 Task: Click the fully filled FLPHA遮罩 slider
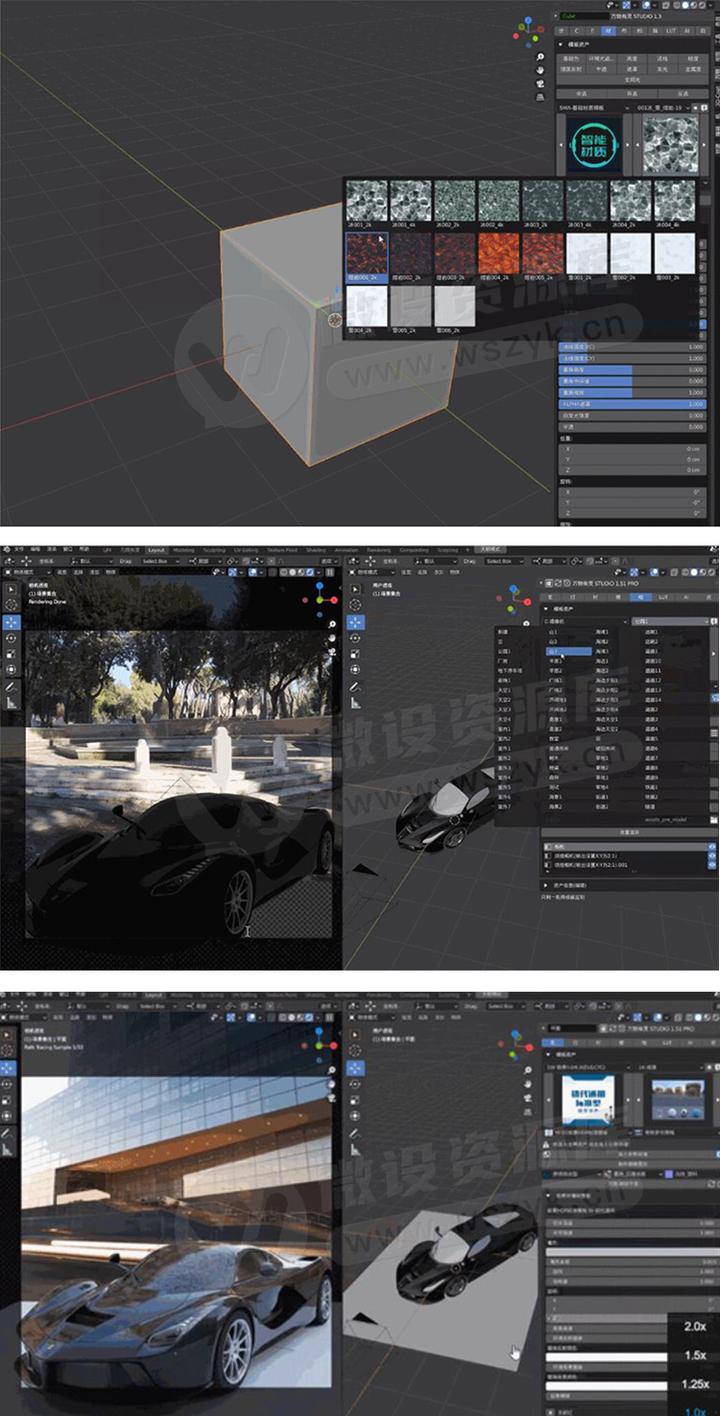click(632, 404)
